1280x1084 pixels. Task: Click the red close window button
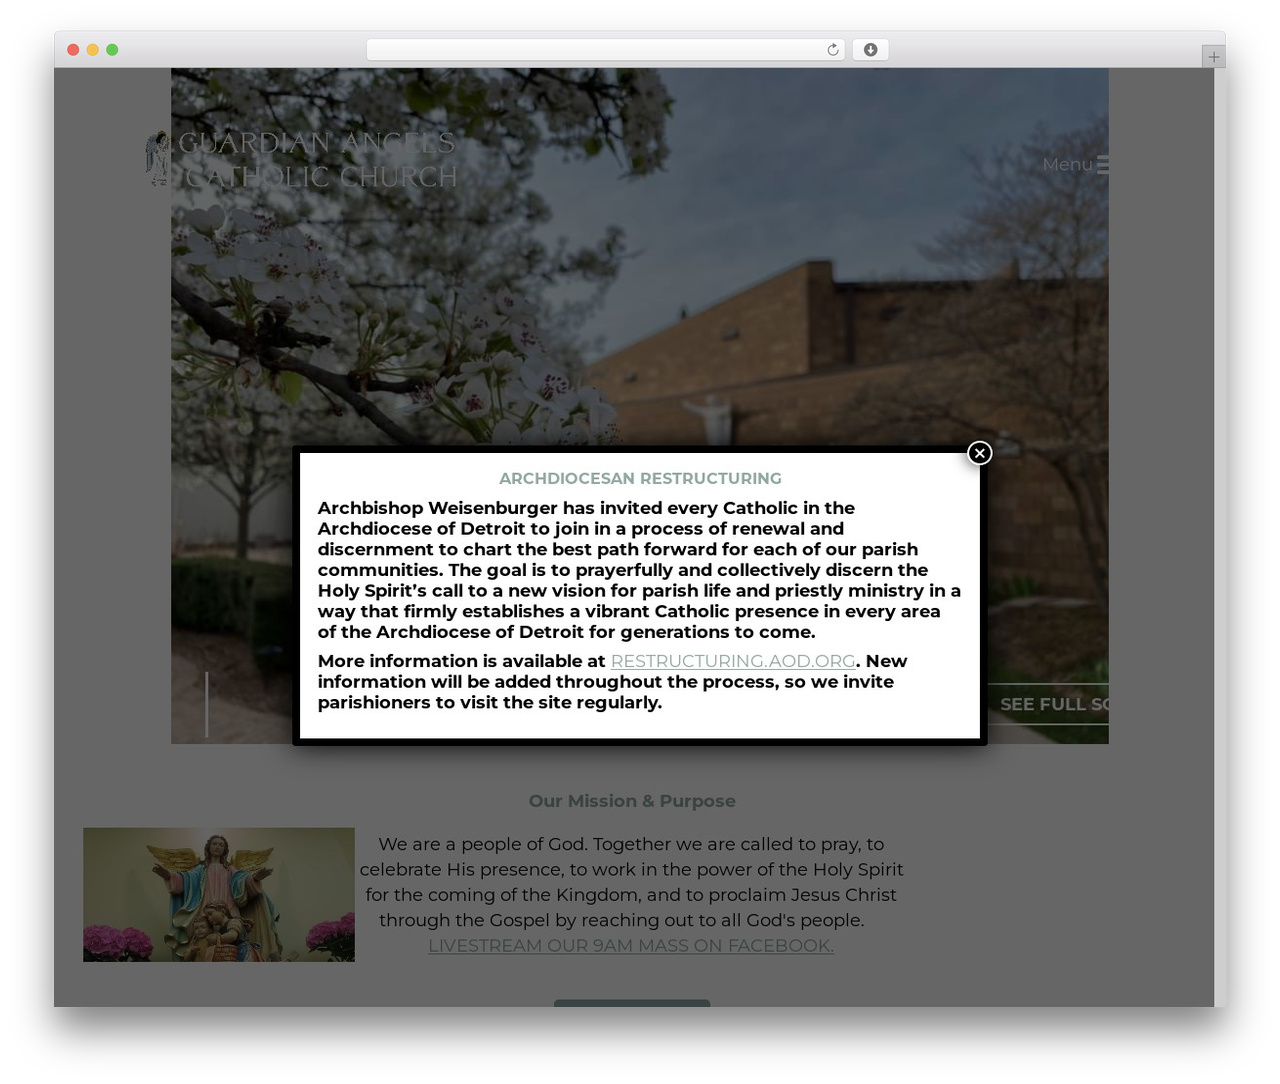click(x=73, y=50)
